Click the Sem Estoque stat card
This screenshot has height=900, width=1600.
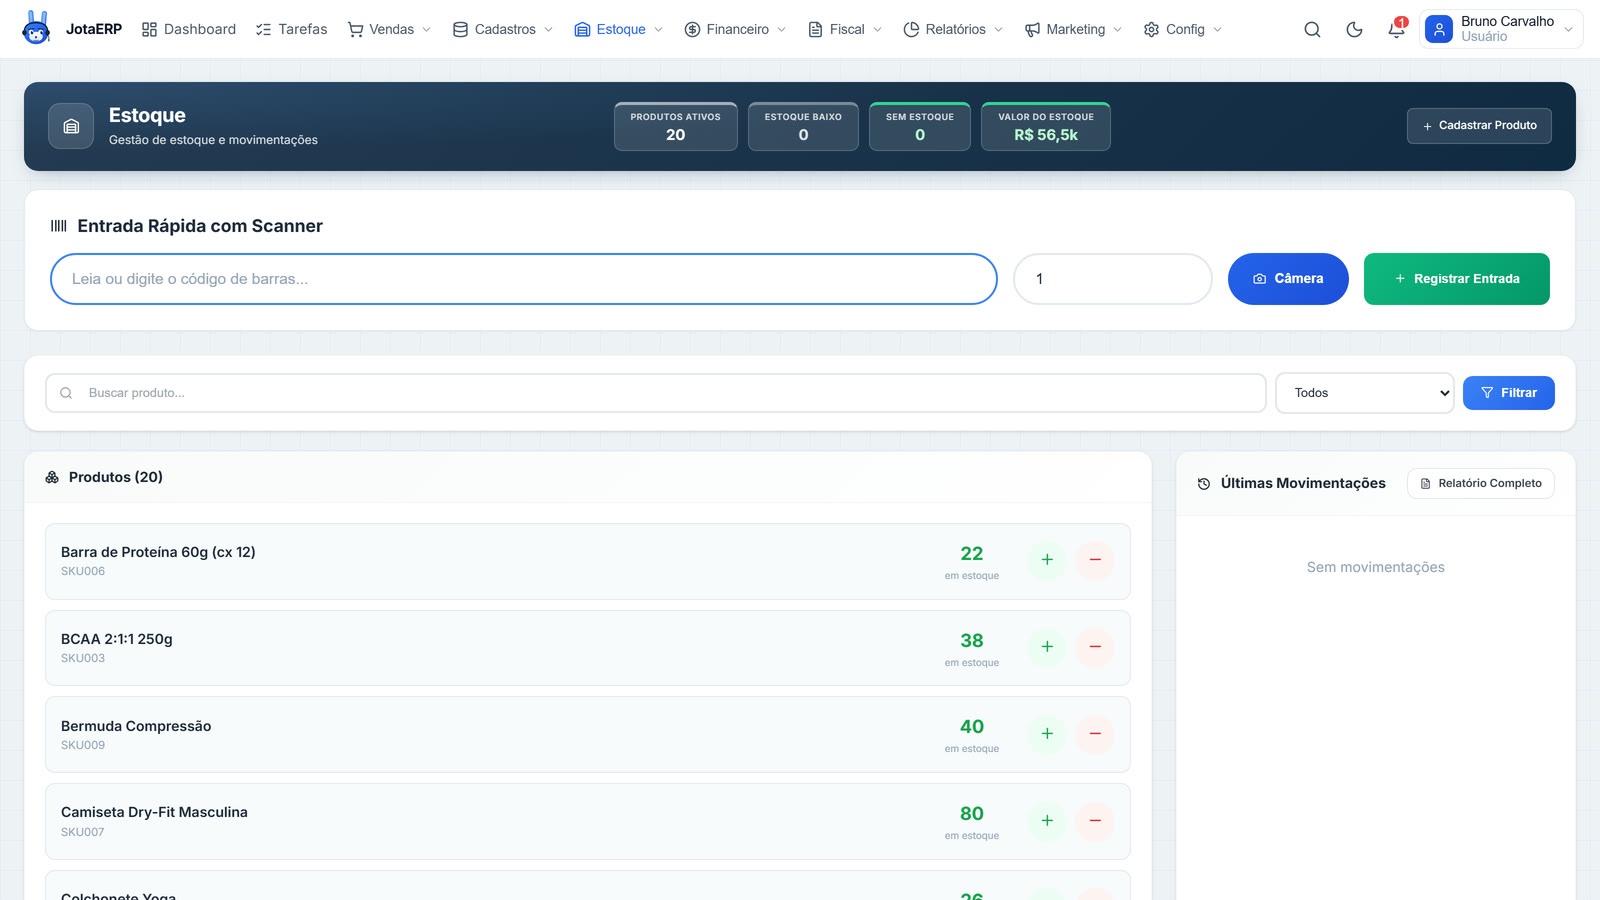[x=920, y=126]
